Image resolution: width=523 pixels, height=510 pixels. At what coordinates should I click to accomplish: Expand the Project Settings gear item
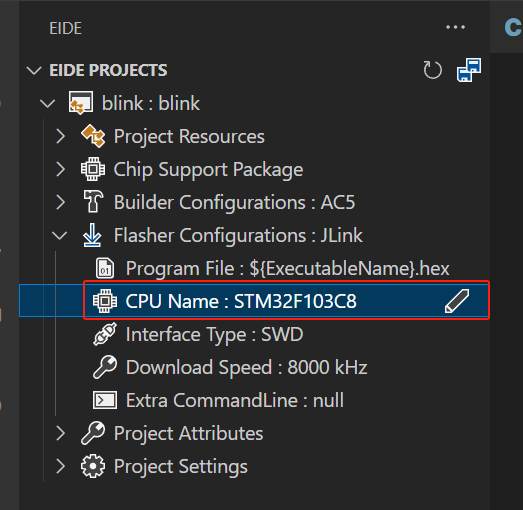(x=60, y=466)
